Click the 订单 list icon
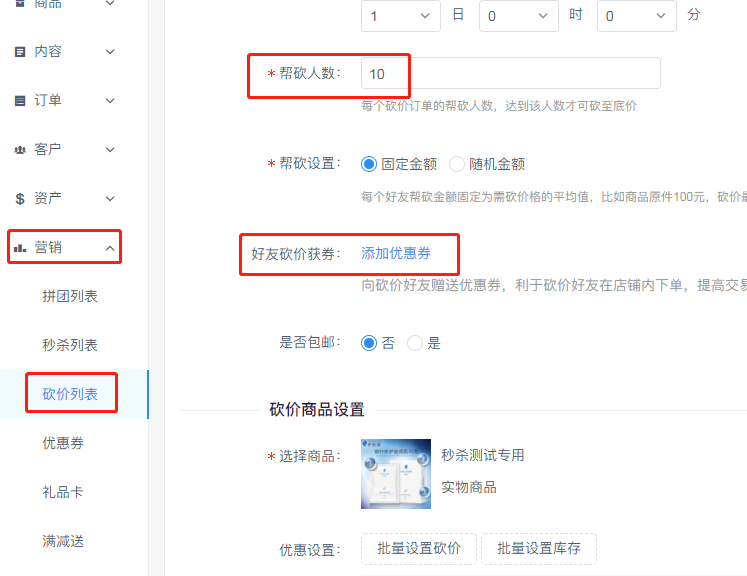The height and width of the screenshot is (576, 747). 20,101
